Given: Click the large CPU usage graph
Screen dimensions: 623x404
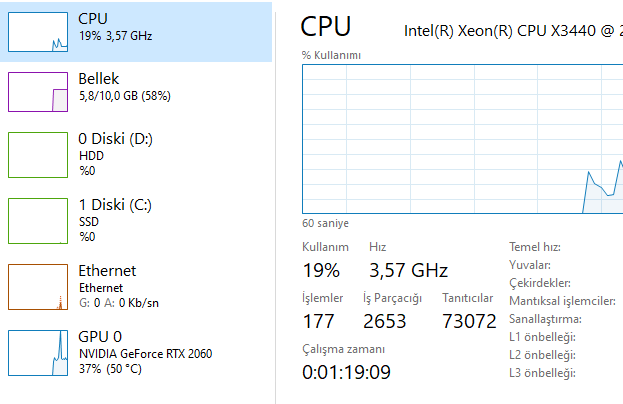Looking at the screenshot, I should pos(462,139).
